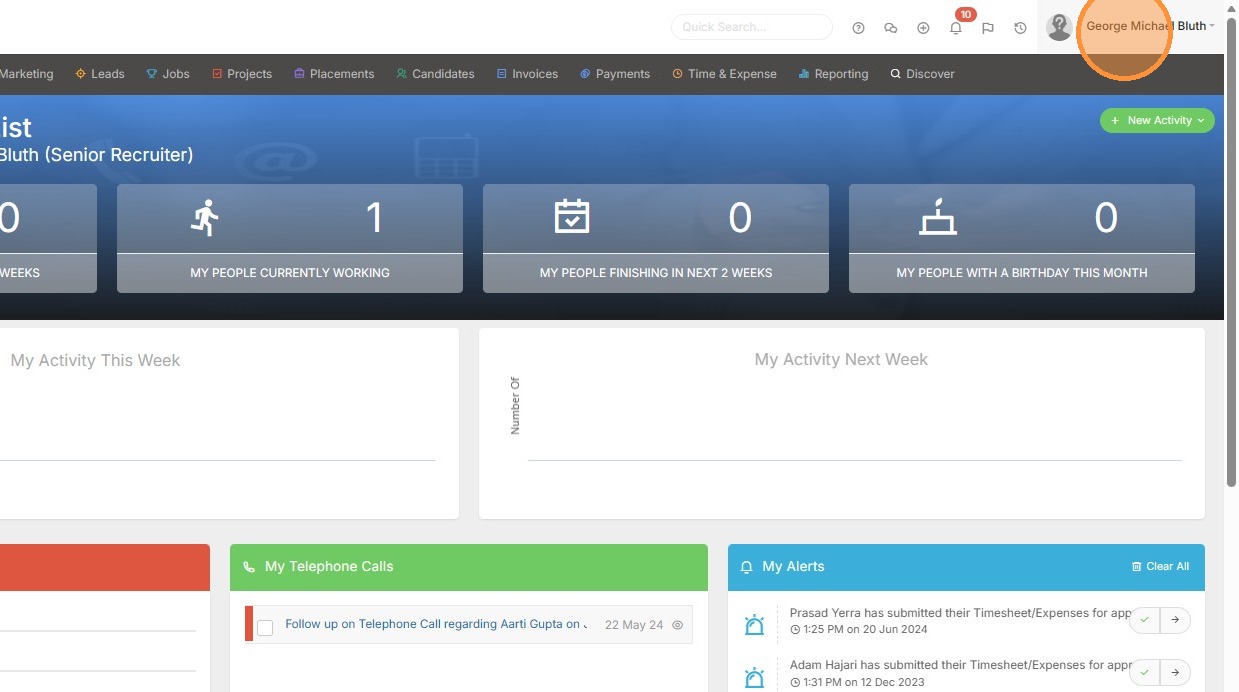Go to the Placements menu
The height and width of the screenshot is (692, 1239).
(x=334, y=74)
